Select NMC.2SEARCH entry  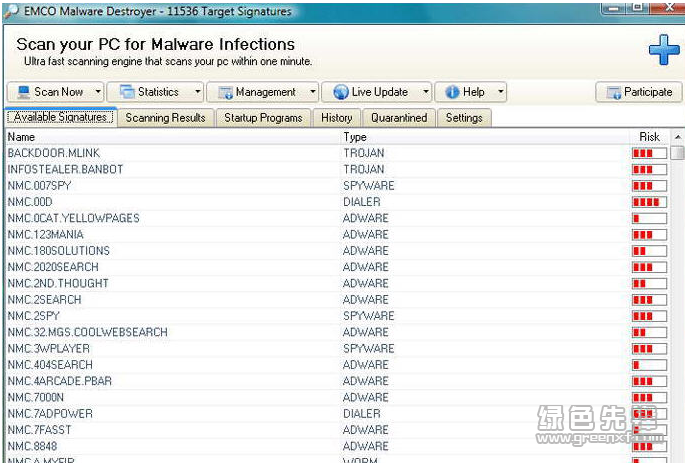[337, 300]
